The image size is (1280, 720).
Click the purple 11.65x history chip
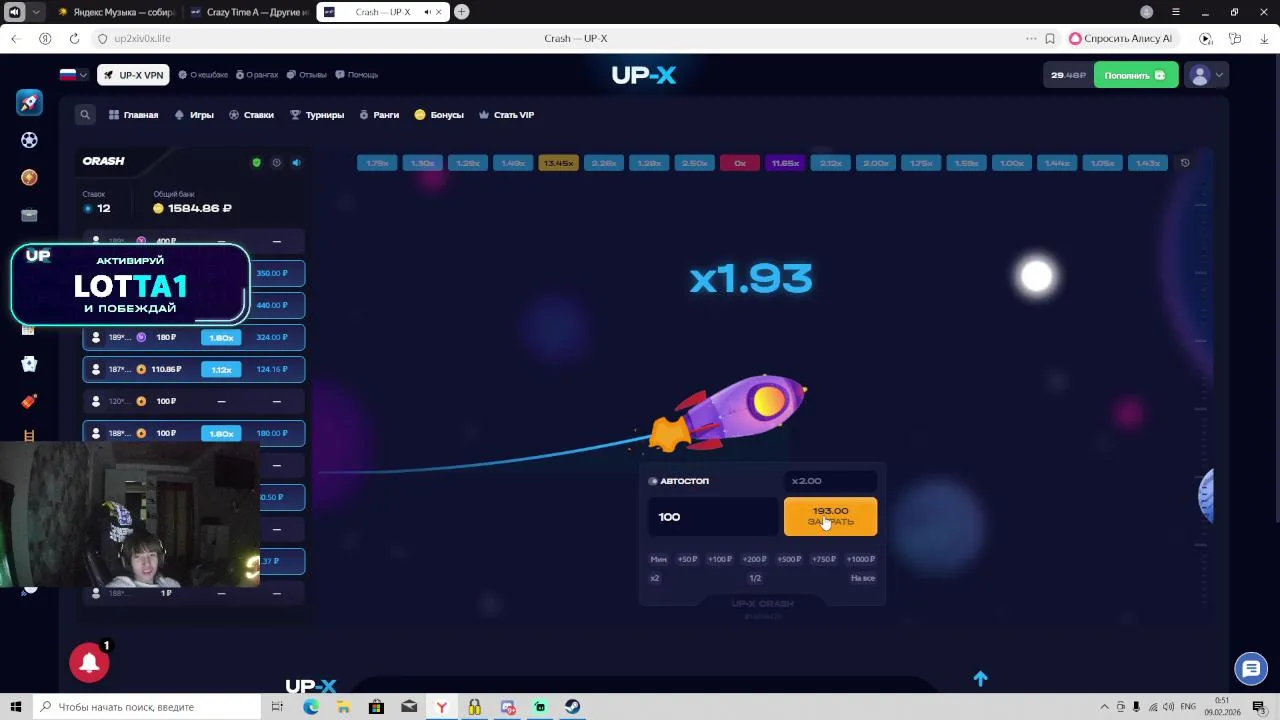point(785,163)
